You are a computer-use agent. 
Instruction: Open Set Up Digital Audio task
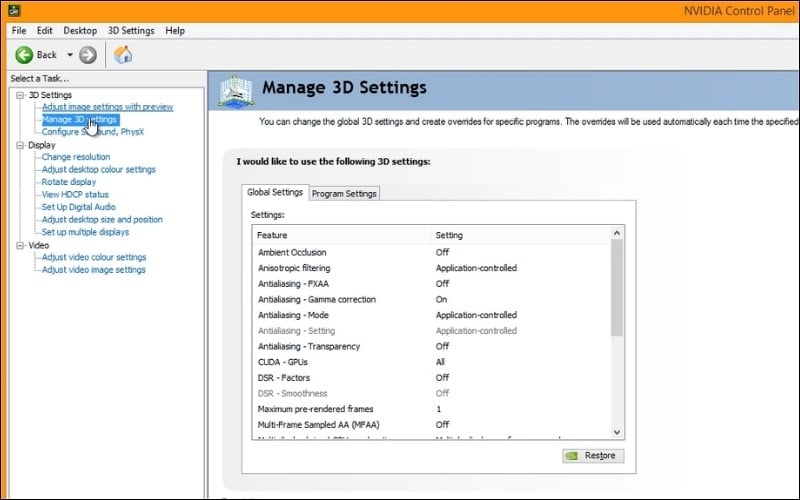[79, 207]
